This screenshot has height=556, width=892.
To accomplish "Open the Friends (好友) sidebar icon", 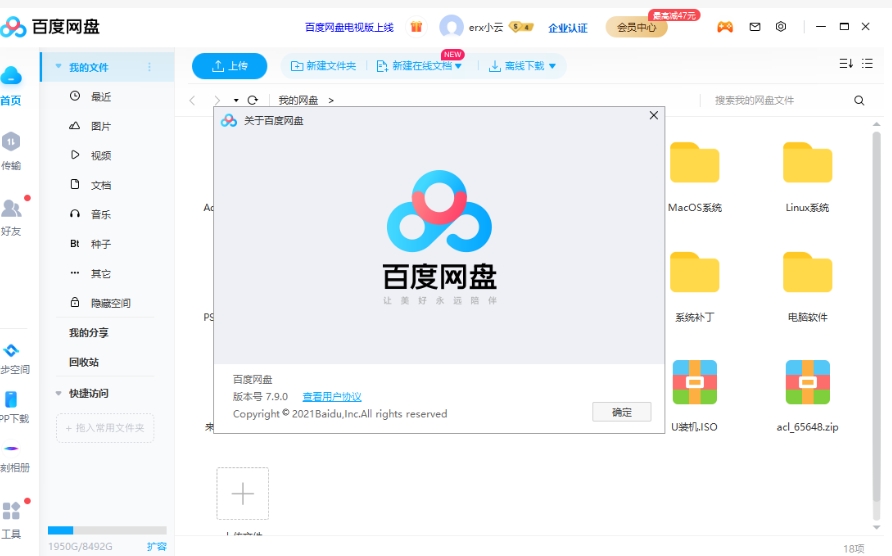I will 11,208.
